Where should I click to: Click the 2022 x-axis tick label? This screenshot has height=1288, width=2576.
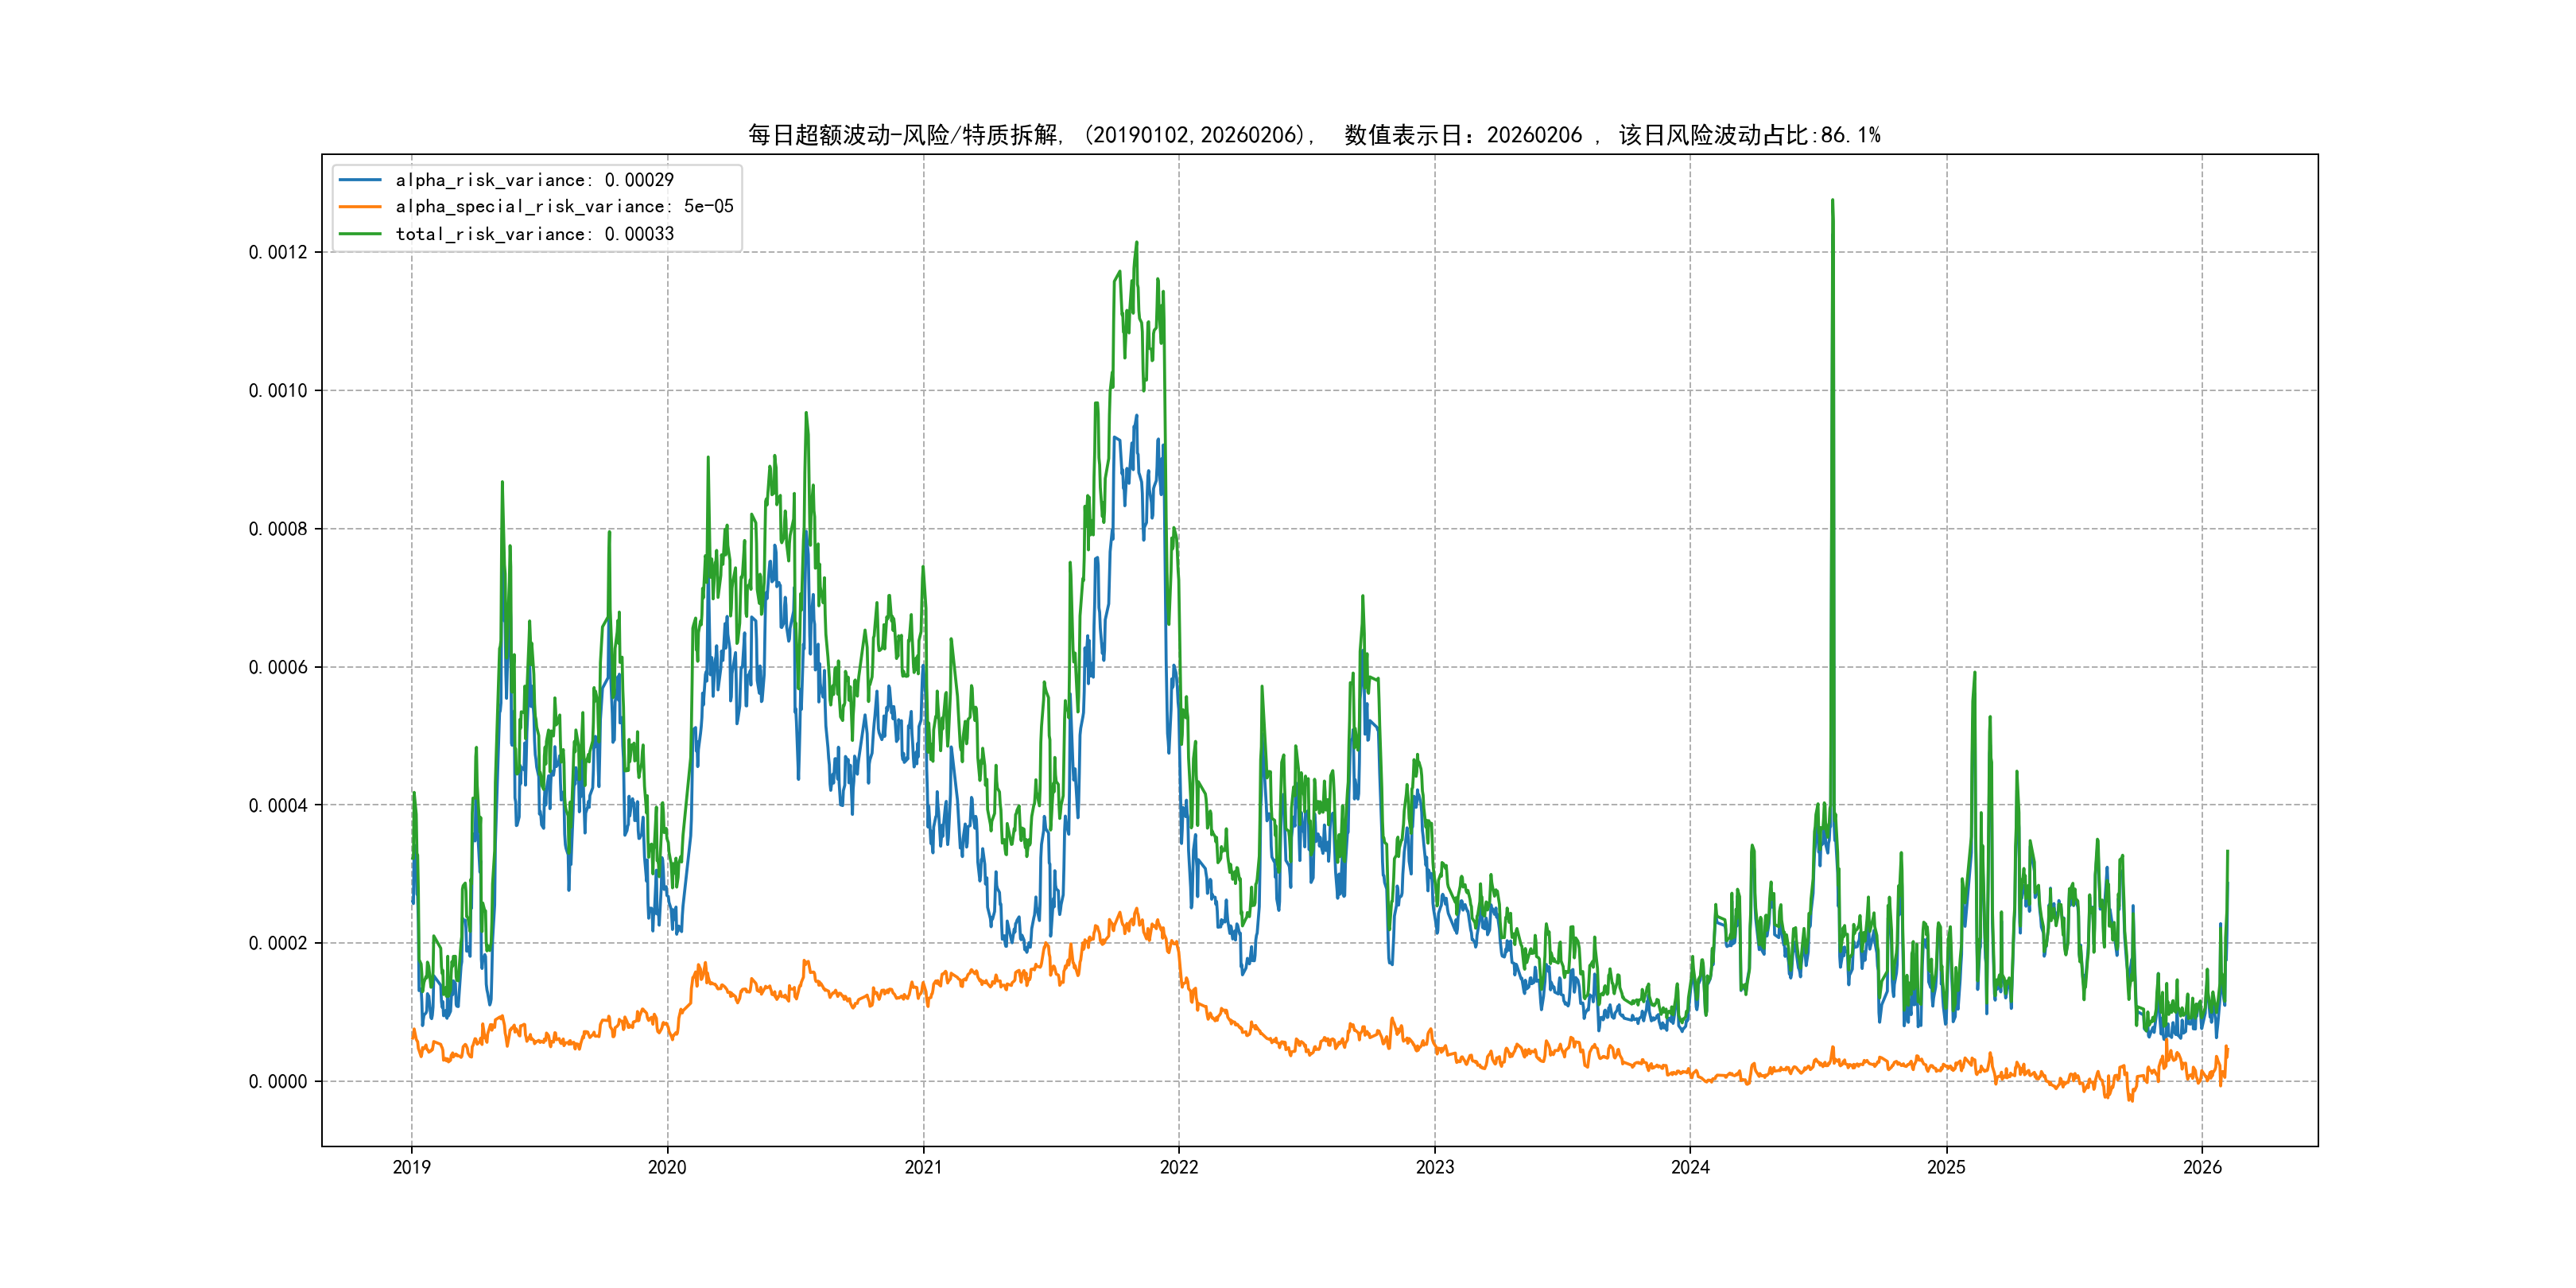click(x=1179, y=1167)
